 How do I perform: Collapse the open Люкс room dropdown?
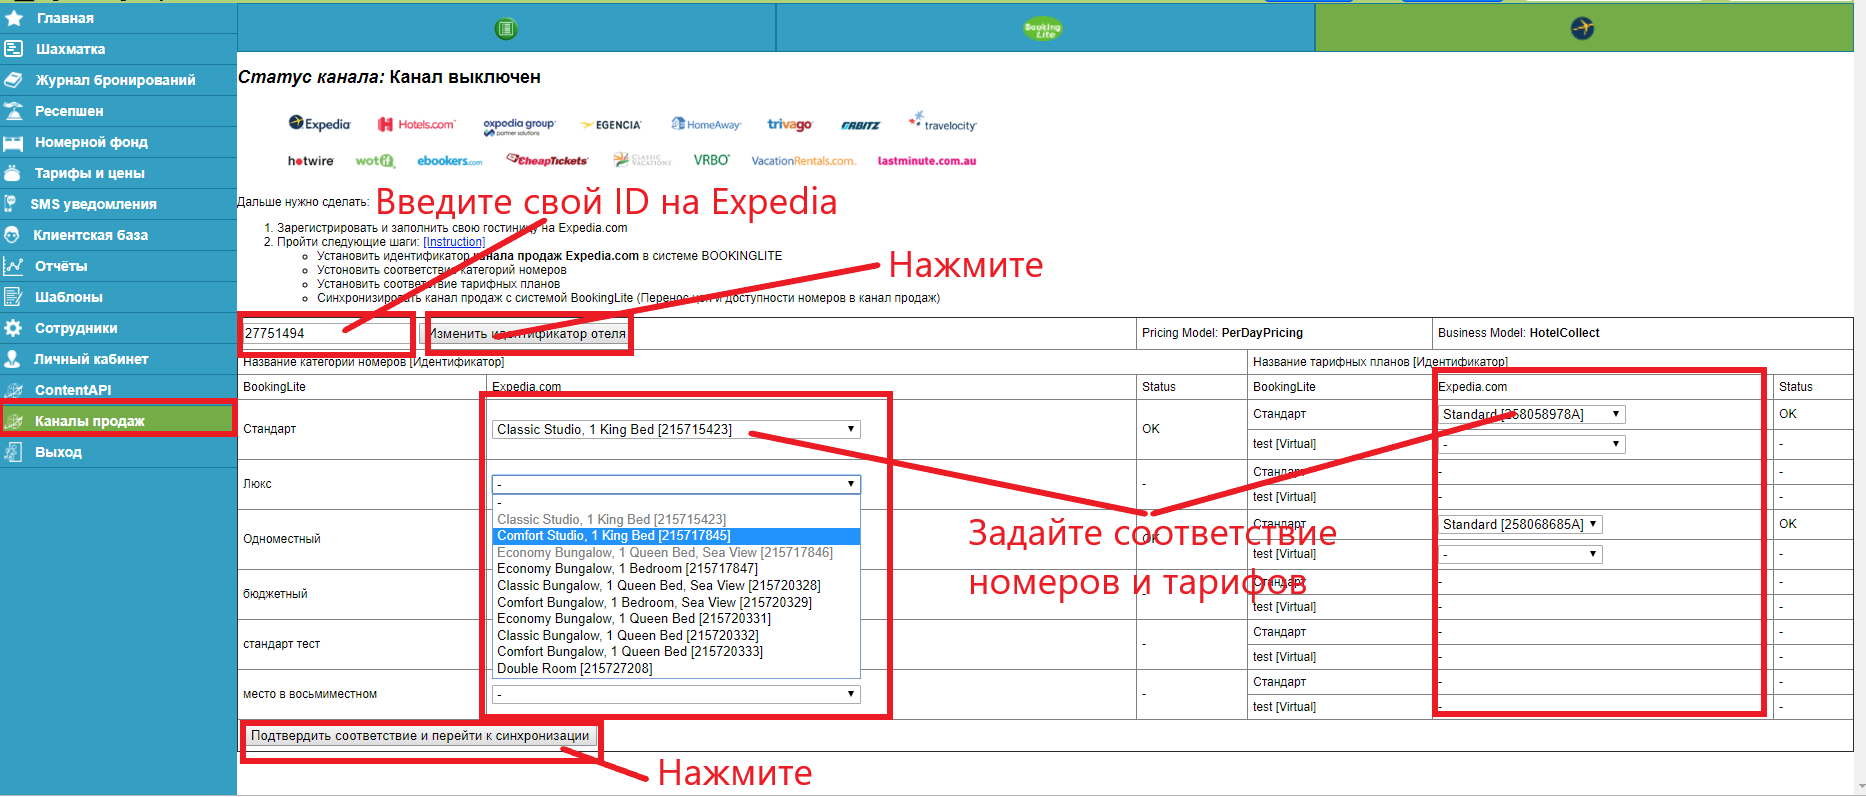click(x=676, y=484)
